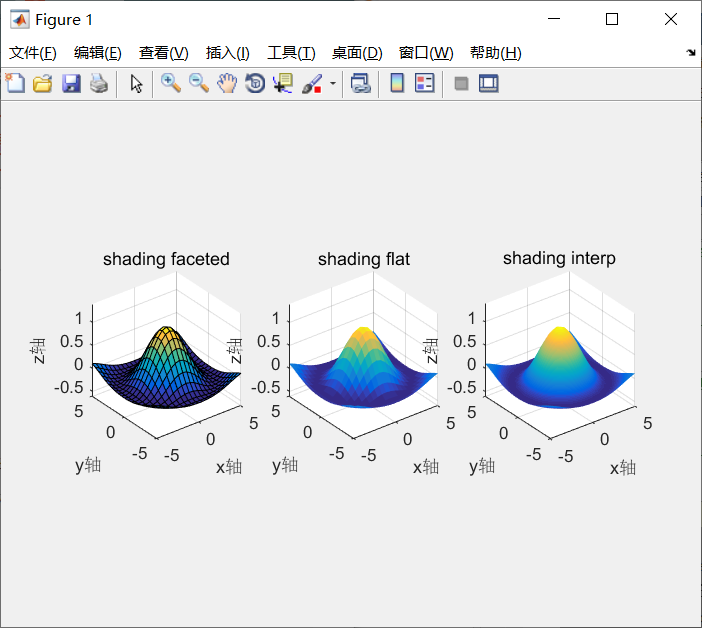Image resolution: width=702 pixels, height=628 pixels.
Task: Click the Link Plot icon
Action: pyautogui.click(x=361, y=84)
